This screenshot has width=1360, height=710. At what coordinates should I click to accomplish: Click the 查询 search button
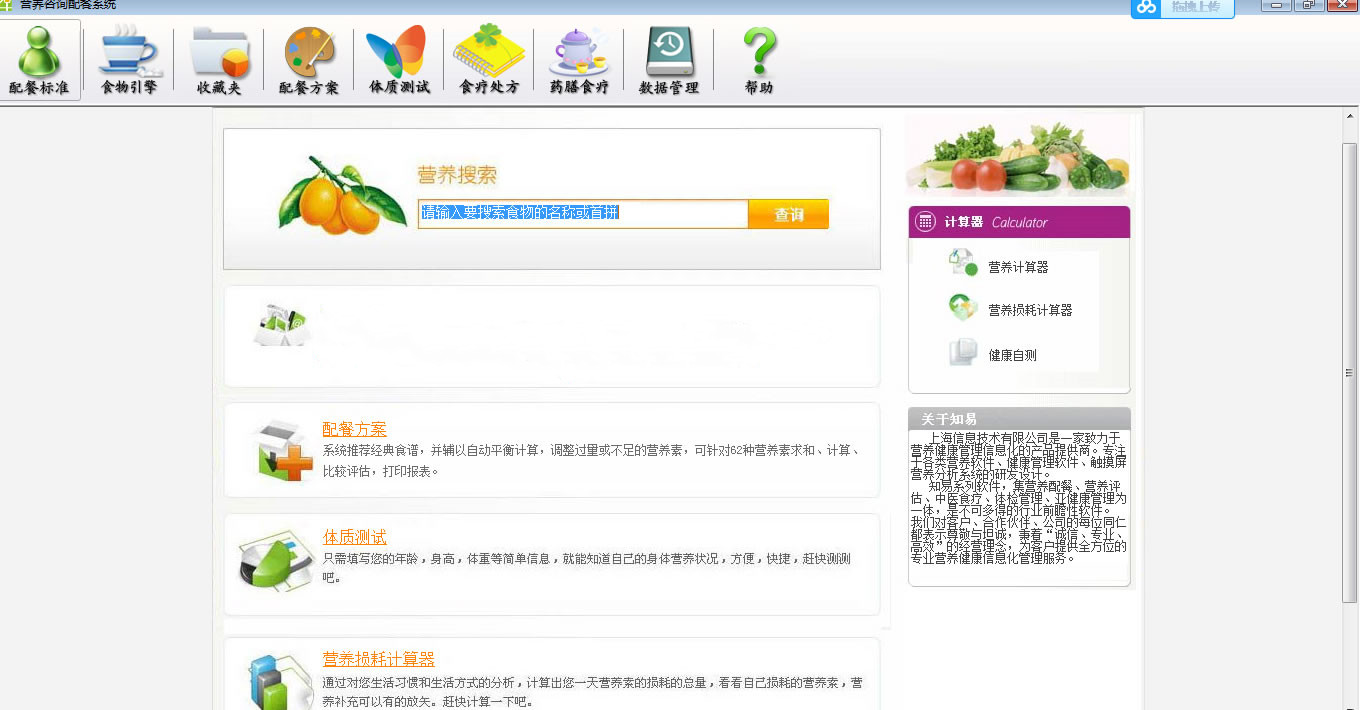click(789, 214)
